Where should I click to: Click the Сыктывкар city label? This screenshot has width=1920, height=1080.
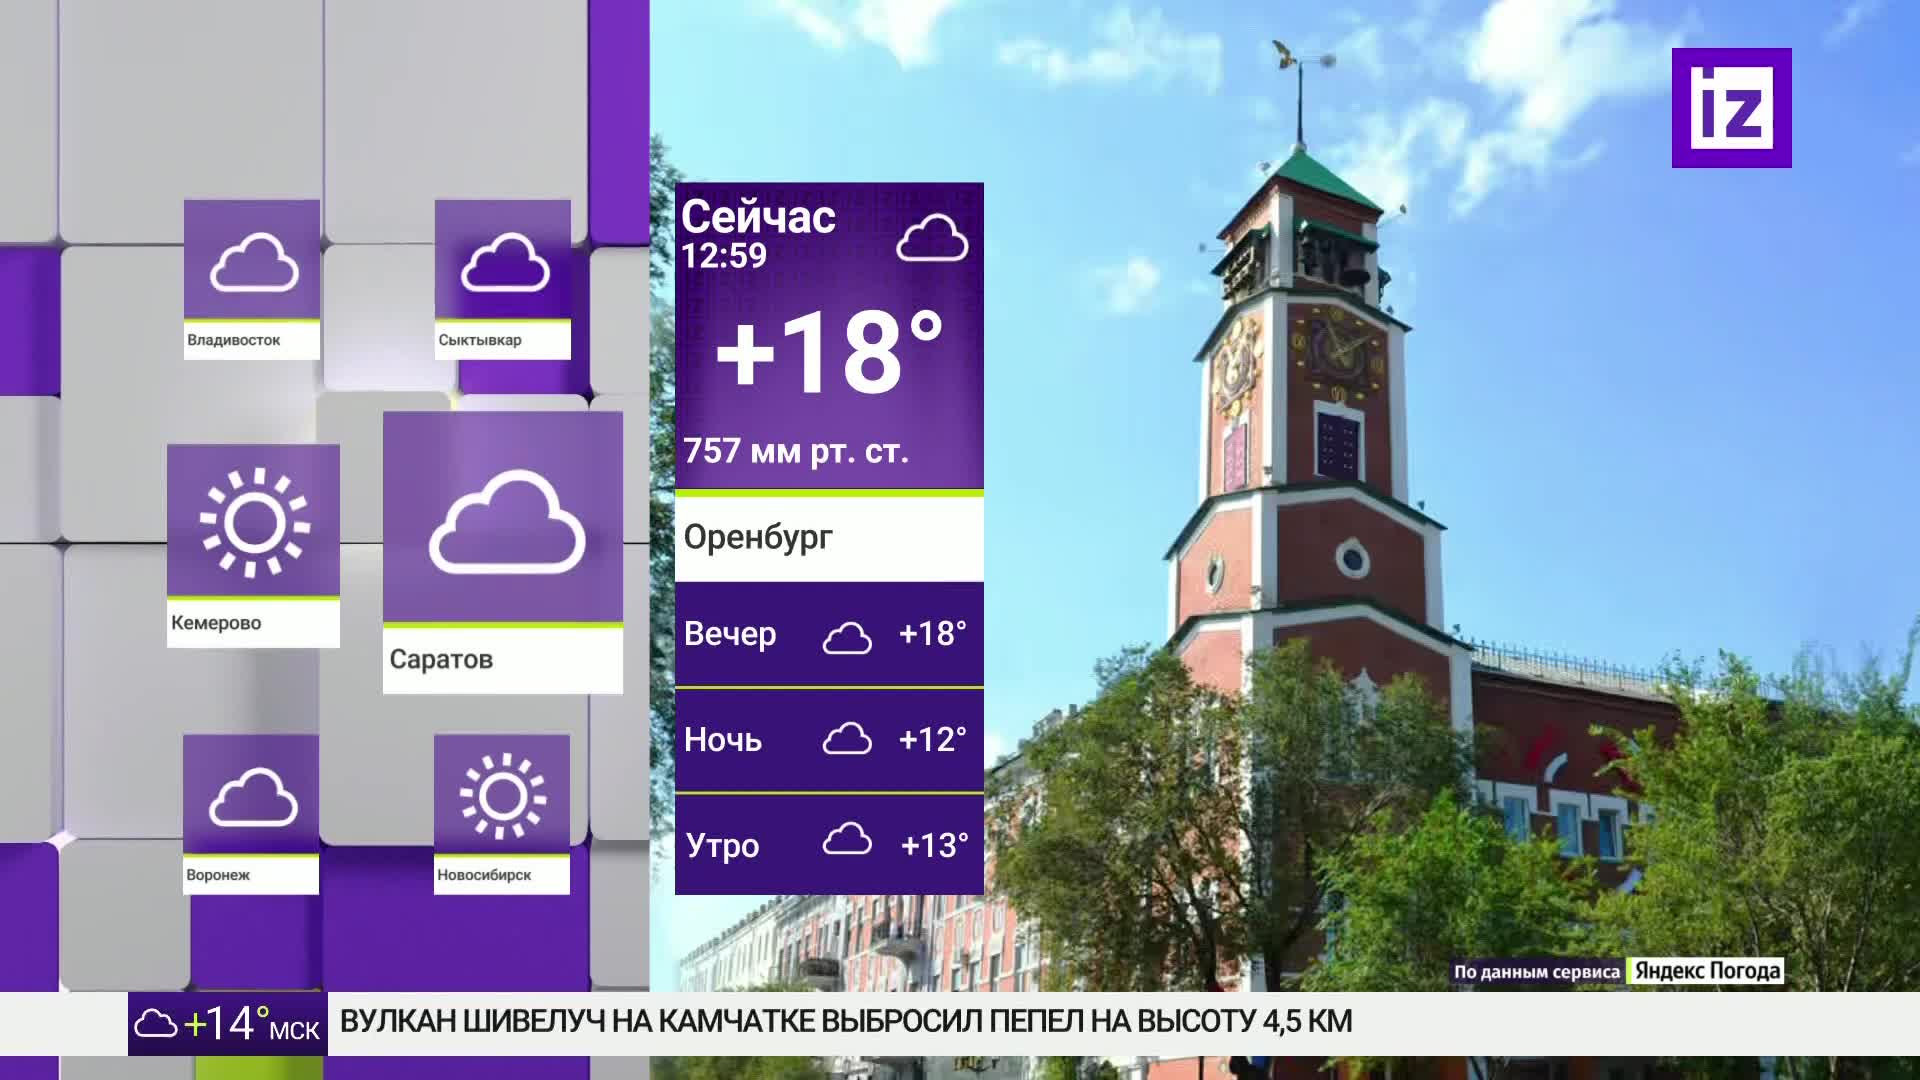[480, 340]
